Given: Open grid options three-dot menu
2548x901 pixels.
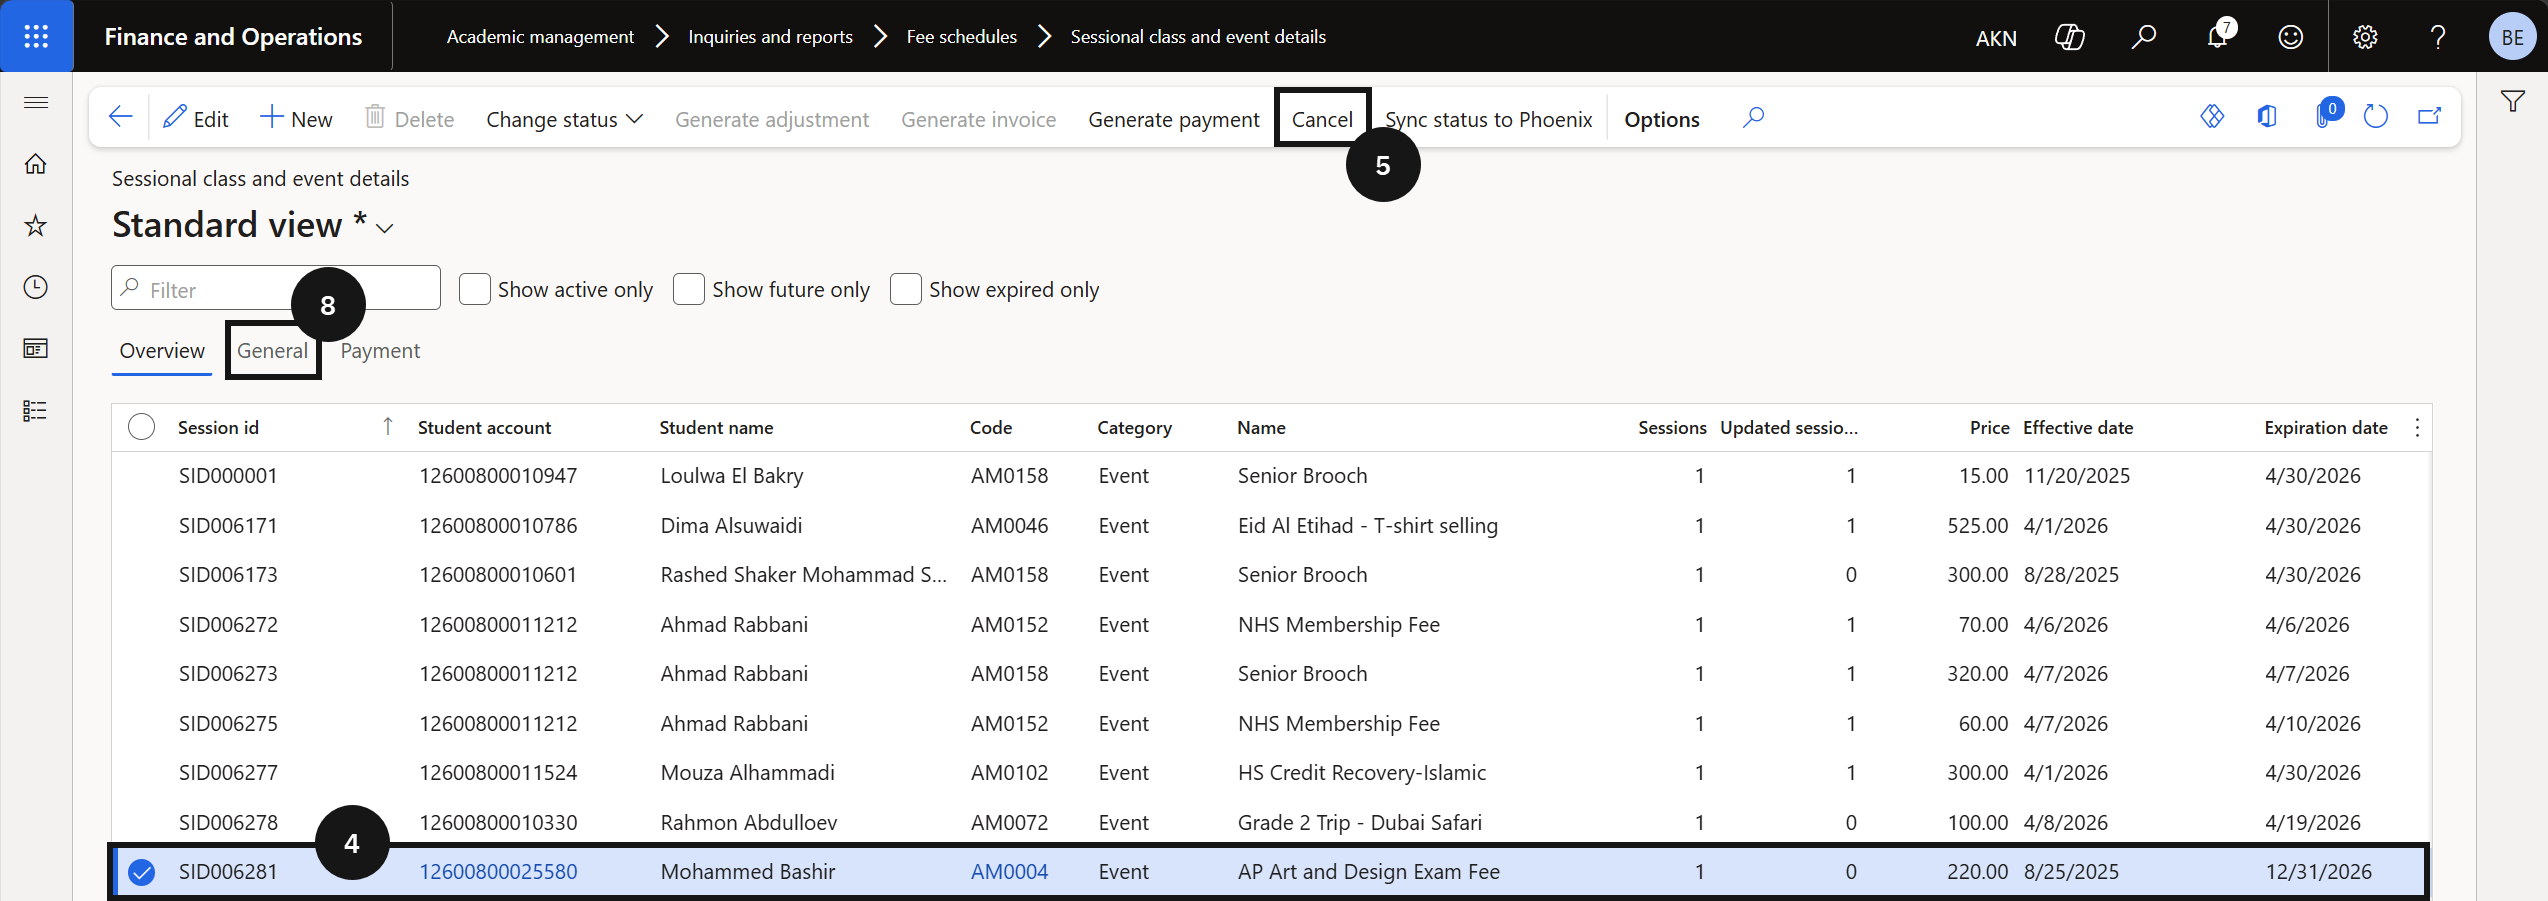Looking at the screenshot, I should coord(2417,428).
